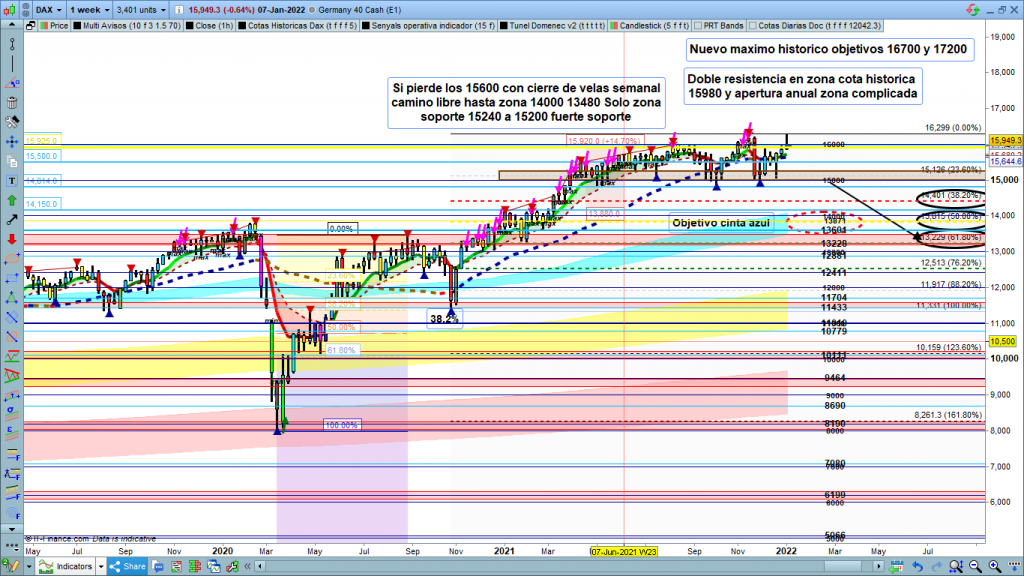
Task: Open the 1 week timeframe dropdown
Action: (88, 12)
